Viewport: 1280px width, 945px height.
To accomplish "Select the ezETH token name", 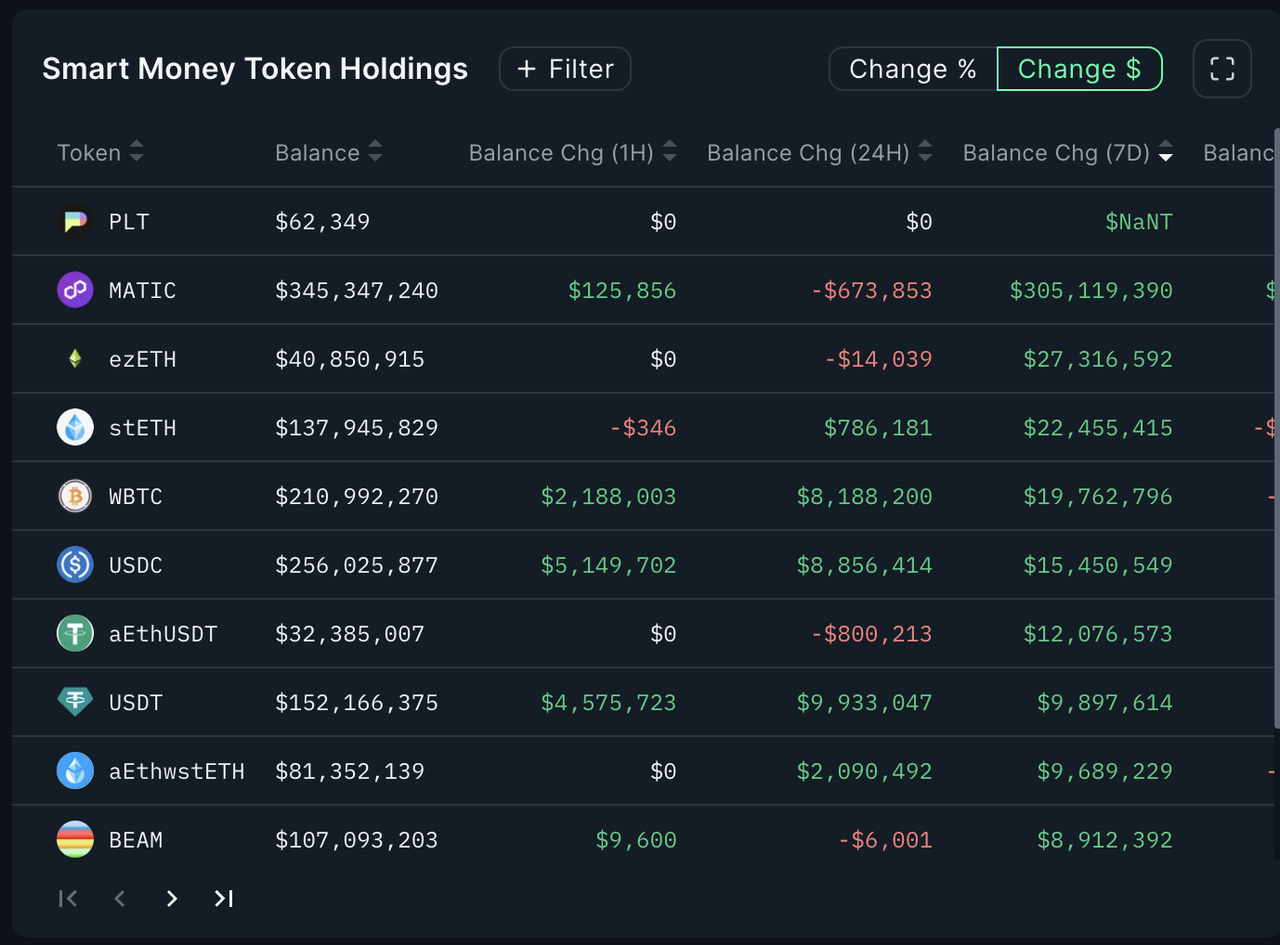I will point(142,360).
